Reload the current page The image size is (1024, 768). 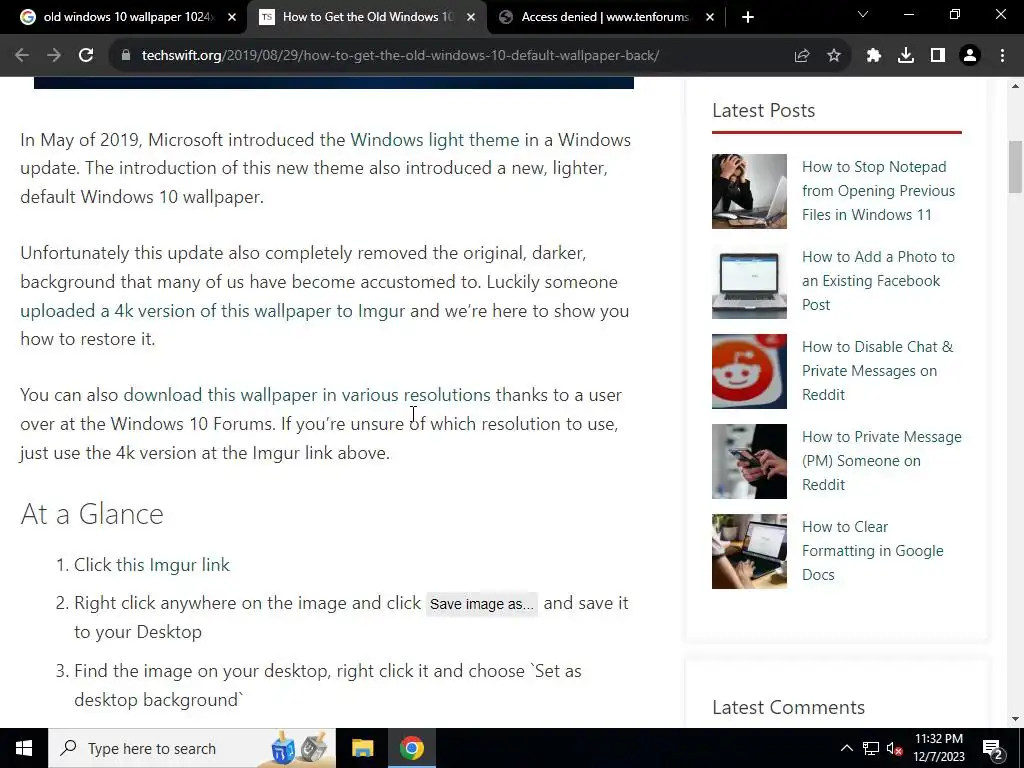point(86,56)
